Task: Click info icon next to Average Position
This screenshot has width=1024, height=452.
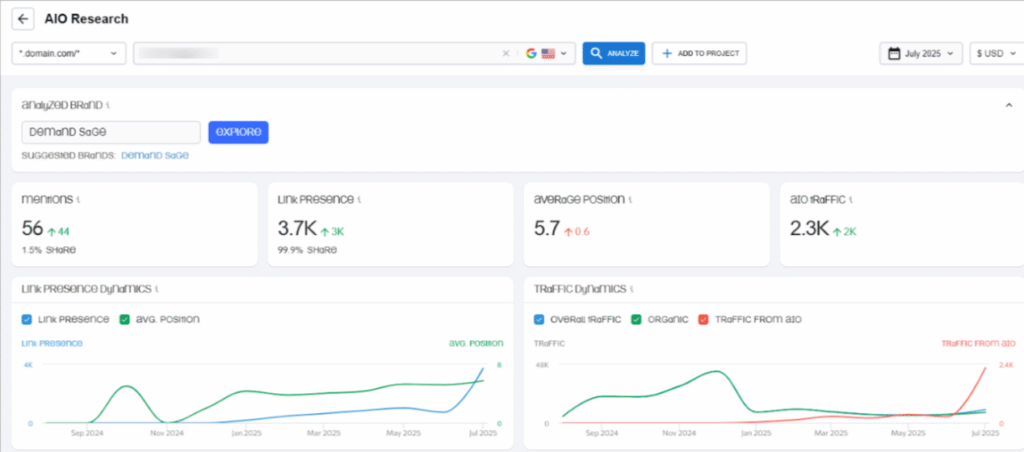Action: pos(630,199)
